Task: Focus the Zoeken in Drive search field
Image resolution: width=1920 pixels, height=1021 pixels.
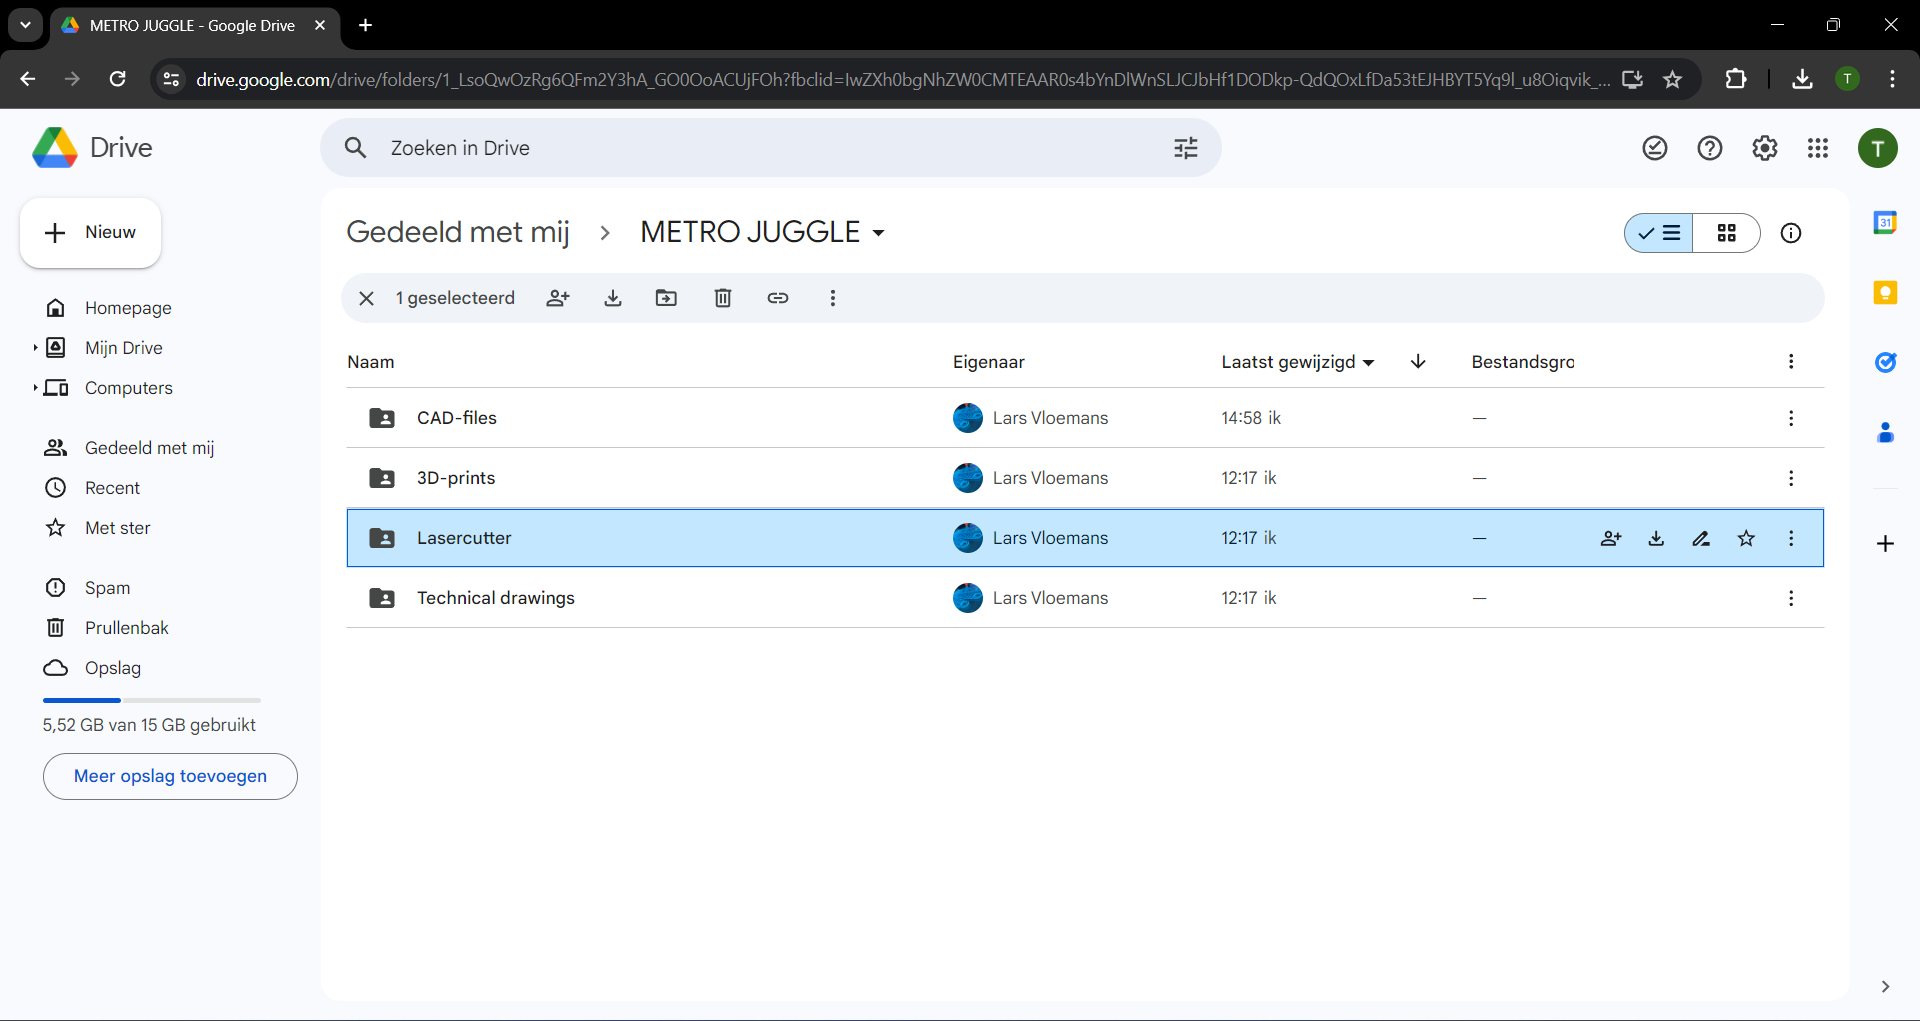Action: tap(770, 148)
